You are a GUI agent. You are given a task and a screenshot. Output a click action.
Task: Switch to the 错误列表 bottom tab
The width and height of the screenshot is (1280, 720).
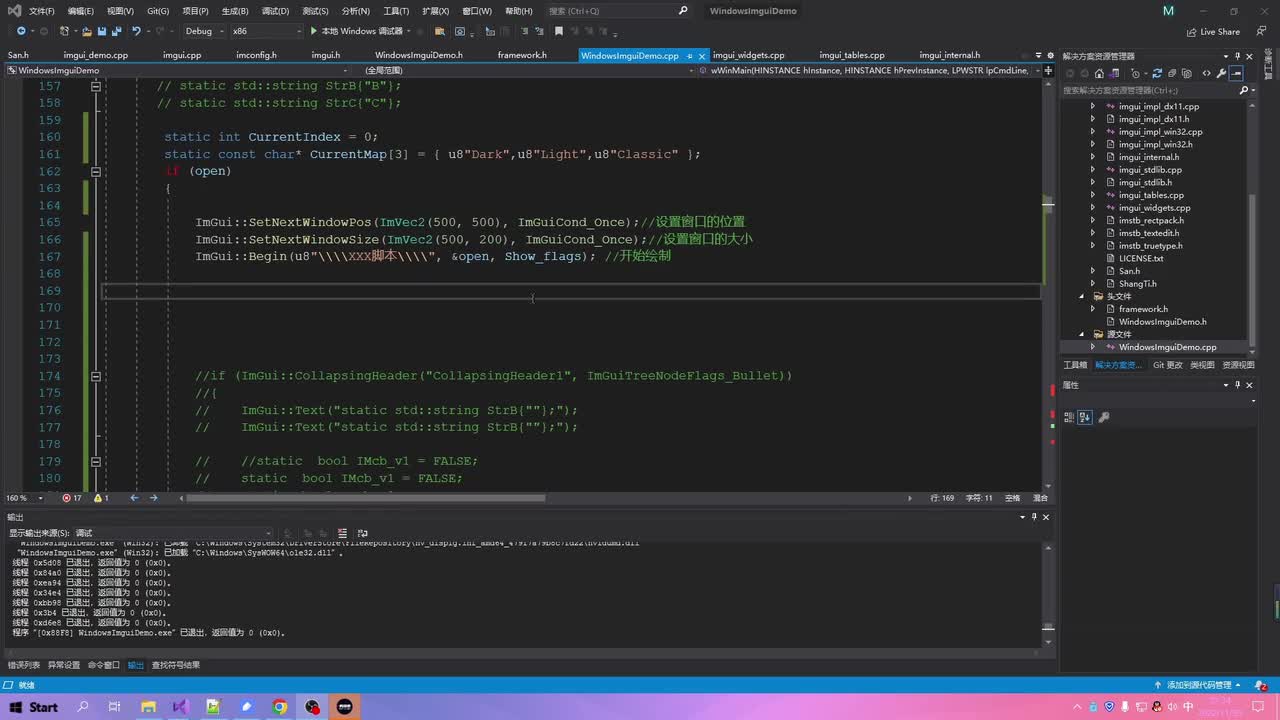pyautogui.click(x=24, y=665)
